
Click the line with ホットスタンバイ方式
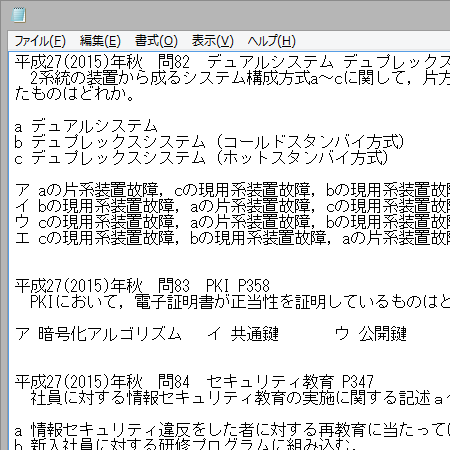(201, 158)
